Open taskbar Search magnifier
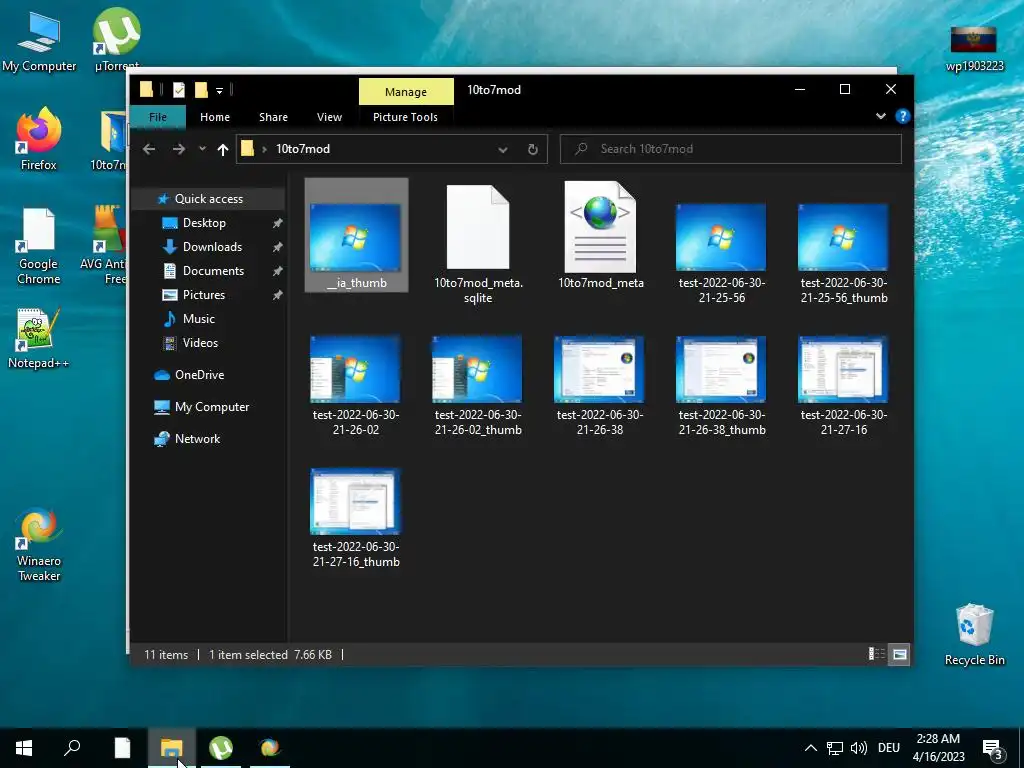 [72, 747]
